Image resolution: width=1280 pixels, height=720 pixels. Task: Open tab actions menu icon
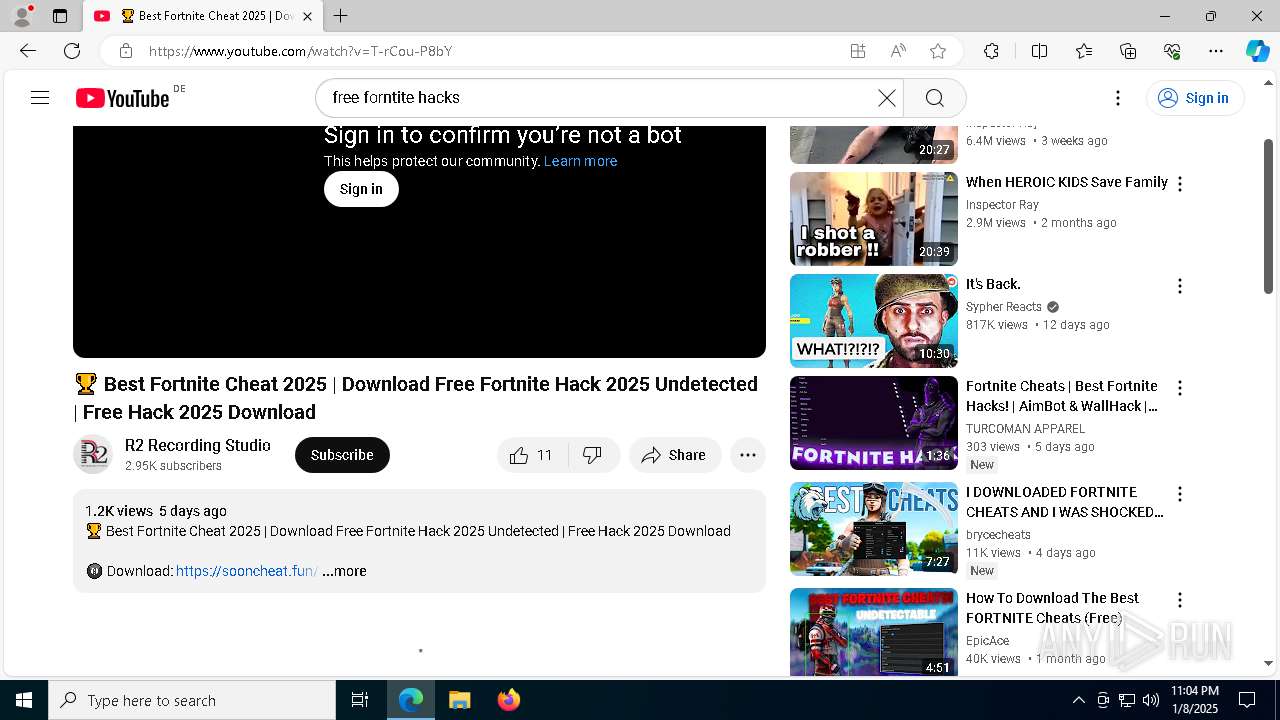tap(60, 16)
